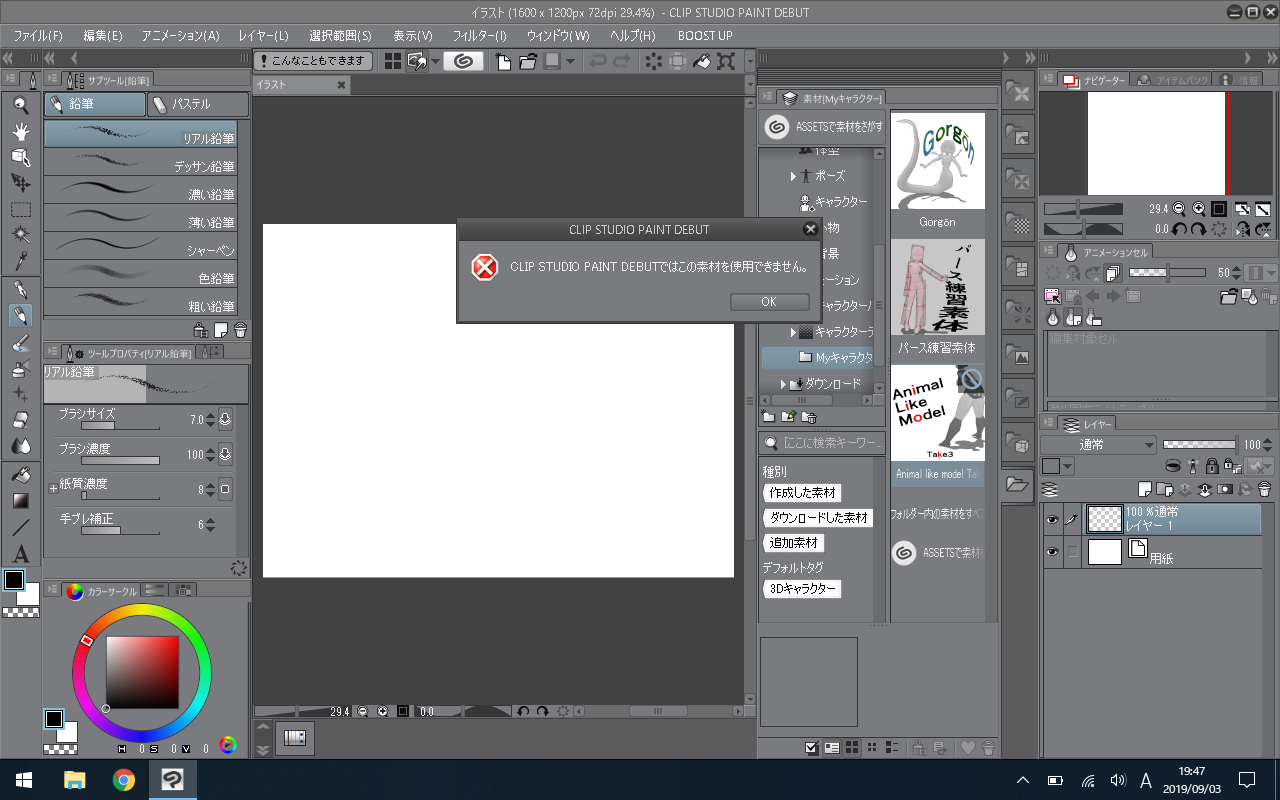This screenshot has width=1280, height=800.
Task: Toggle visibility of the 用紙 layer
Action: pyautogui.click(x=1052, y=552)
